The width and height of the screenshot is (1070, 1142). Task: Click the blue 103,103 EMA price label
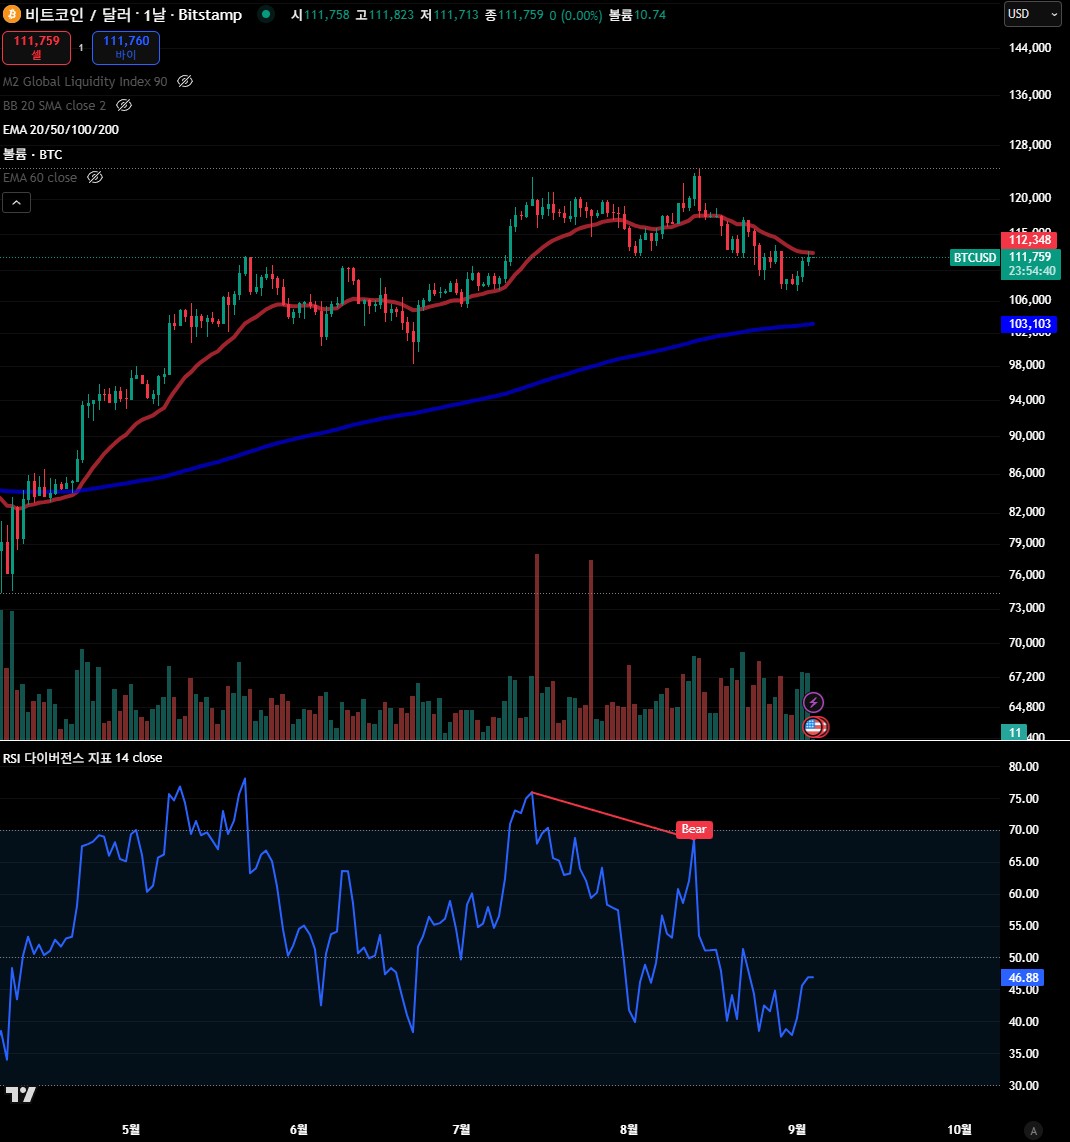(x=1029, y=323)
